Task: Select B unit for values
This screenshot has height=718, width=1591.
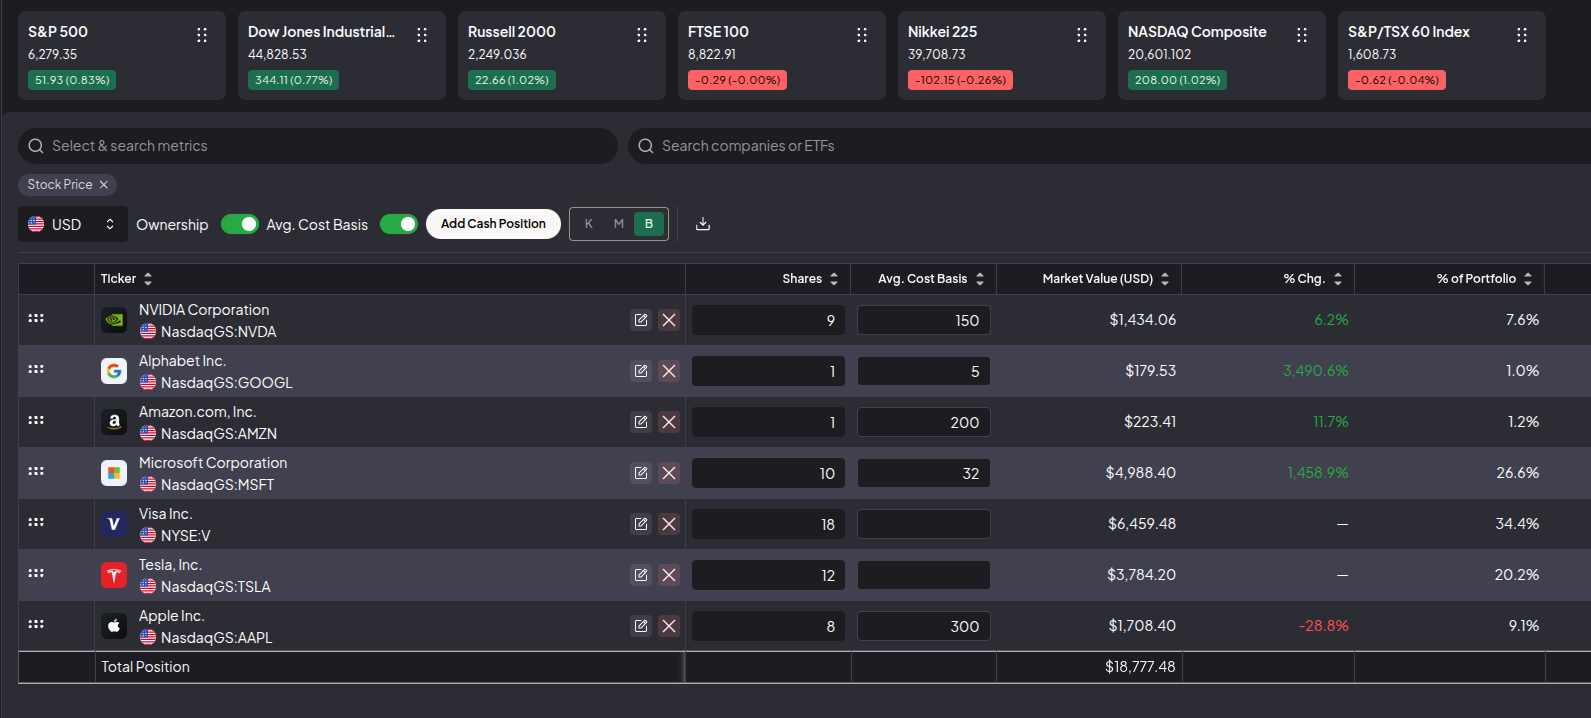Action: point(649,224)
